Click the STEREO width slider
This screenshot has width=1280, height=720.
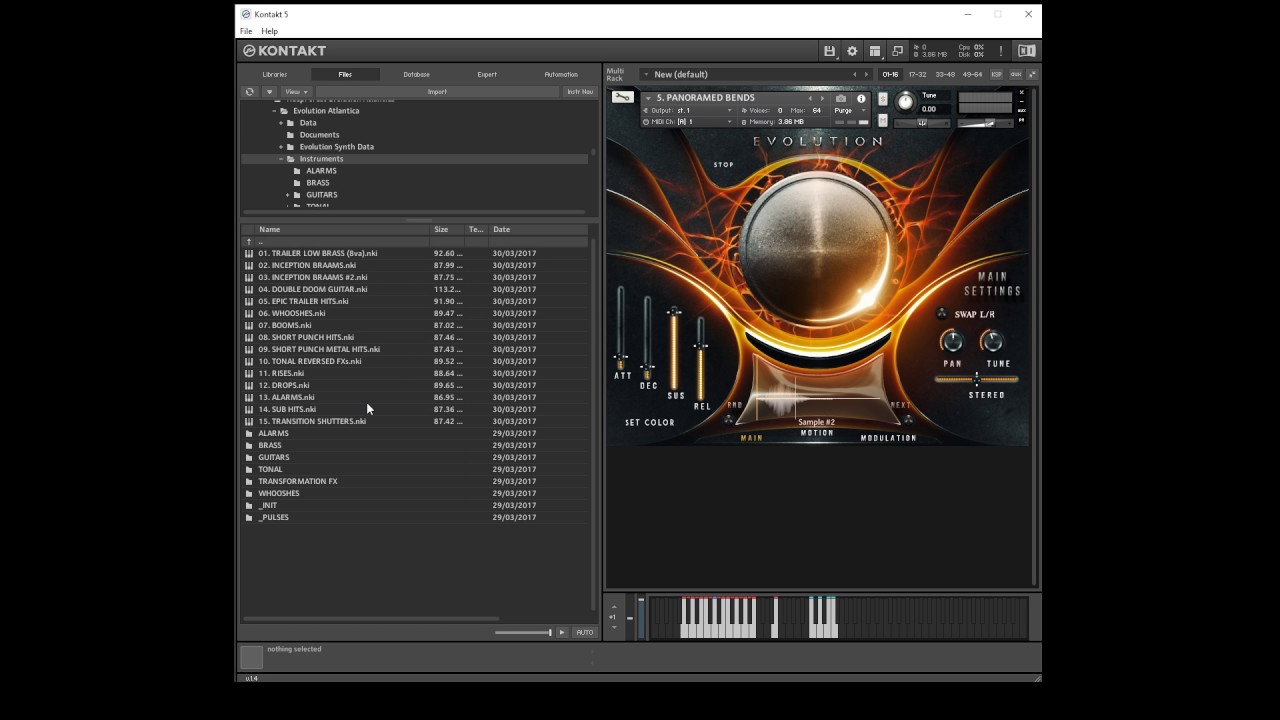[x=976, y=380]
